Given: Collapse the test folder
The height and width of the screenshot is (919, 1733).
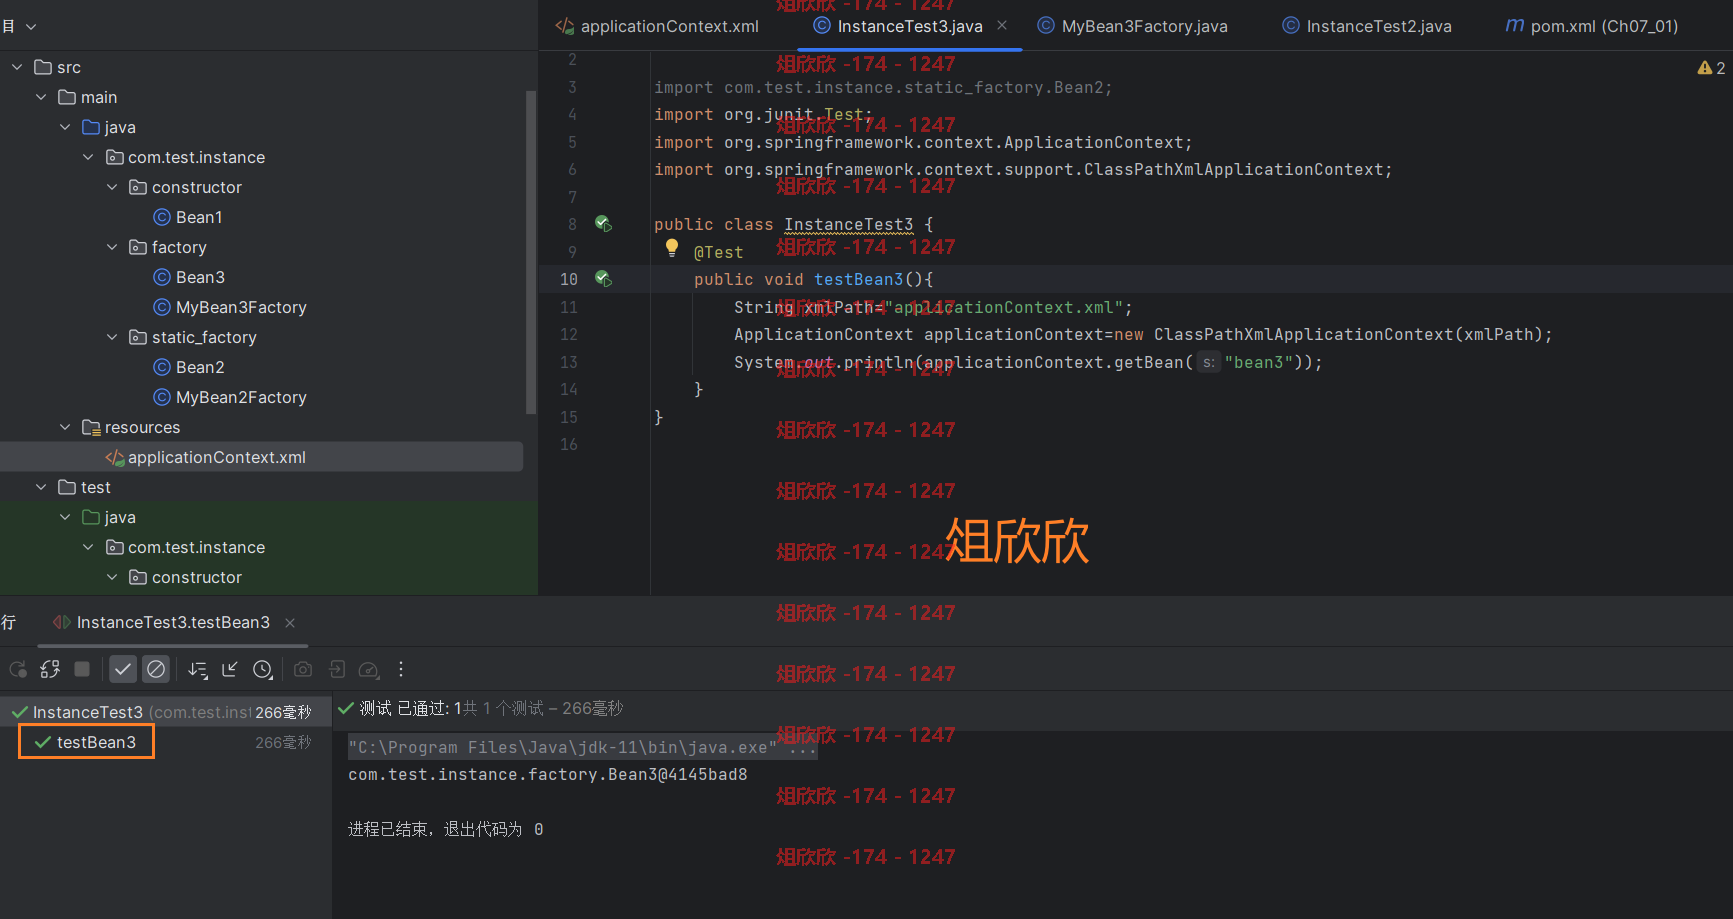Looking at the screenshot, I should (x=41, y=487).
